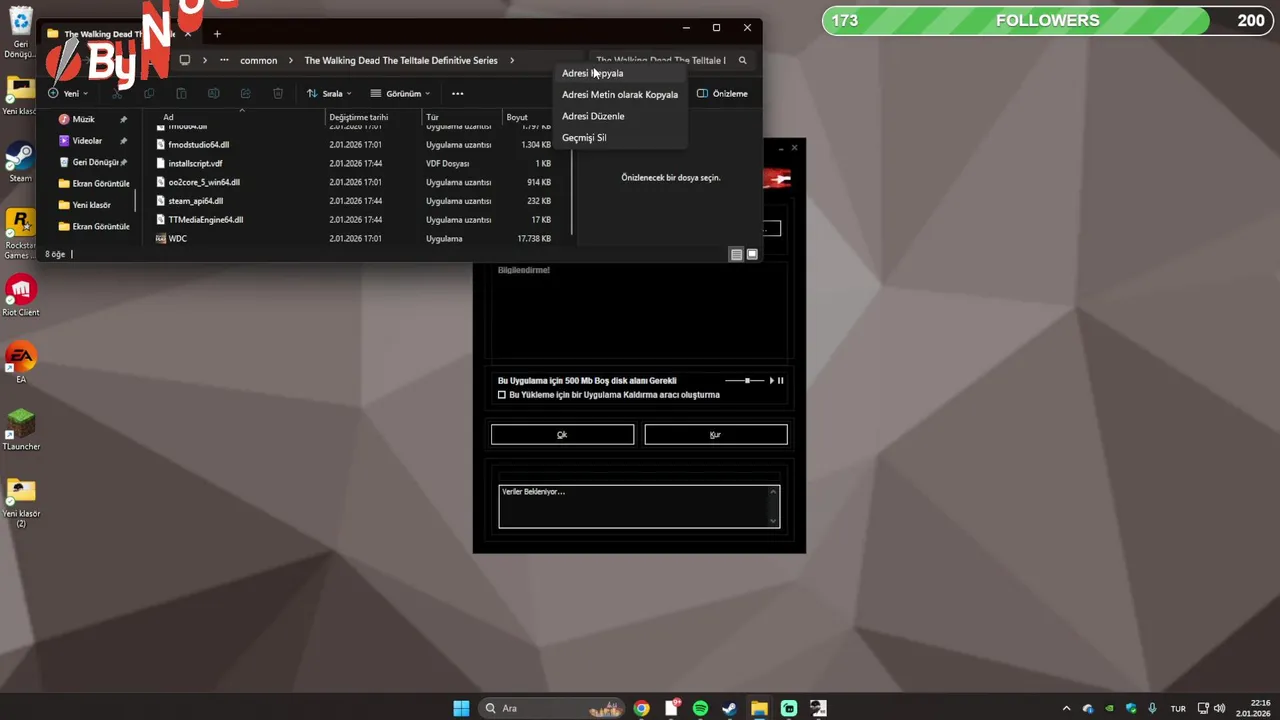Open the Yeni klasör (2) desktop folder
1280x720 pixels.
point(20,502)
